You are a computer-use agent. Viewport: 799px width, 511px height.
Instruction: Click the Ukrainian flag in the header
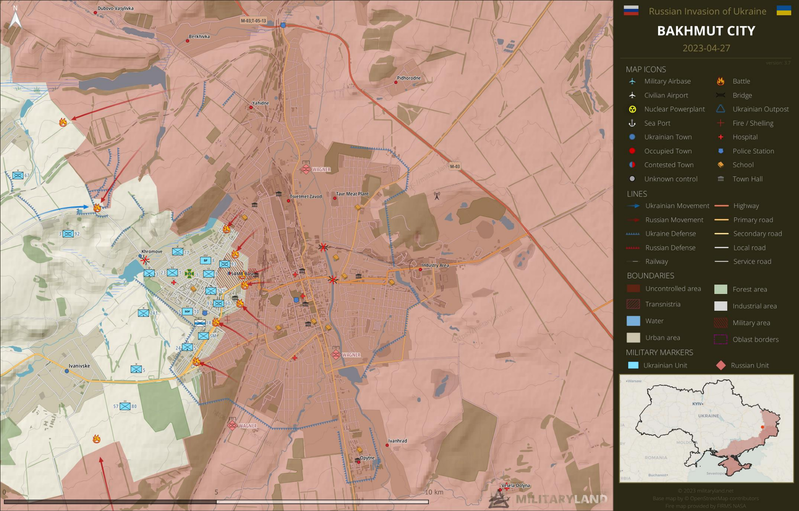point(783,11)
